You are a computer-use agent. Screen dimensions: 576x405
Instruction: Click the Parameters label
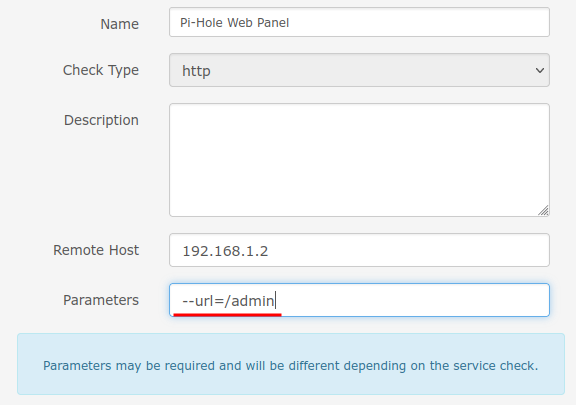click(x=101, y=300)
